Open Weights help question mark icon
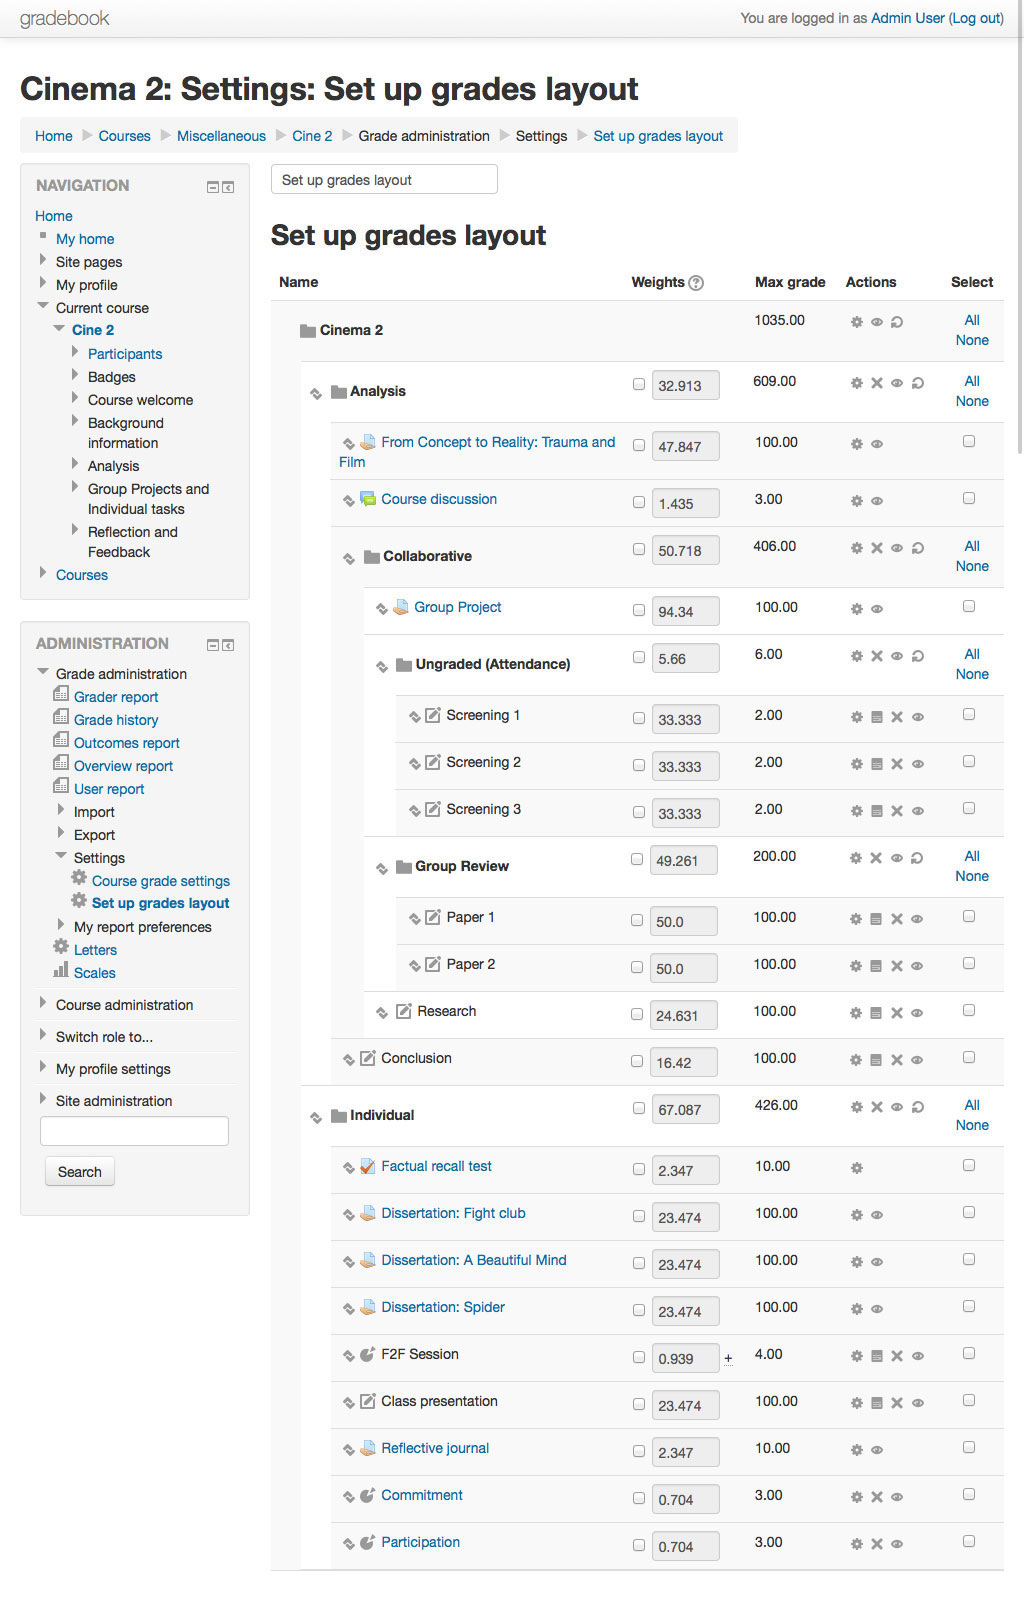 (x=697, y=283)
